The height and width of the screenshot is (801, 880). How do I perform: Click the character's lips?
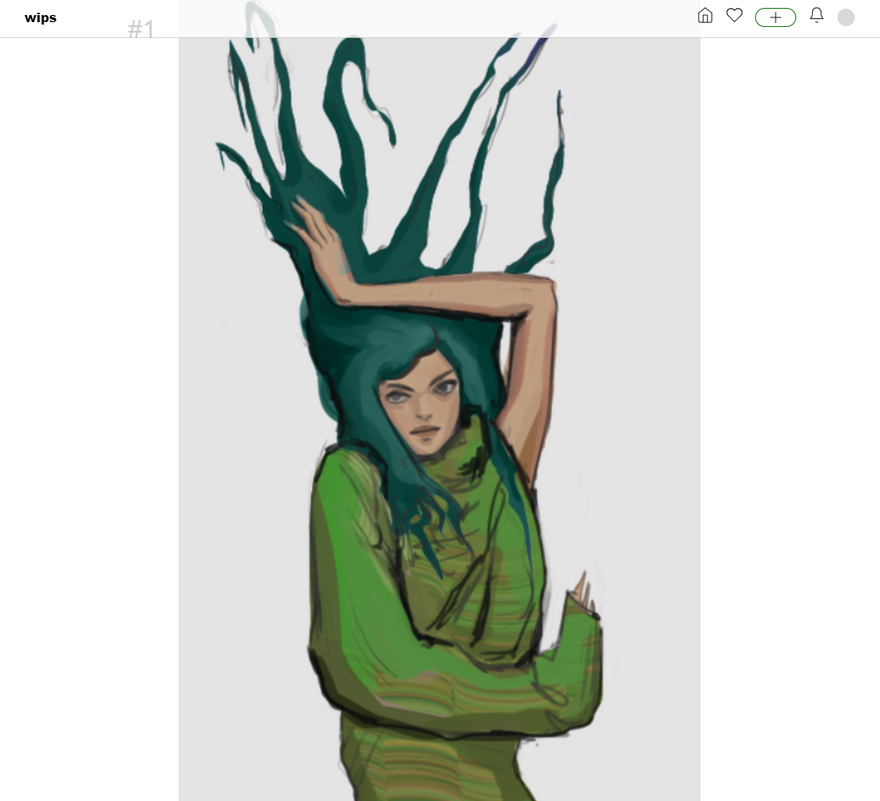click(424, 432)
